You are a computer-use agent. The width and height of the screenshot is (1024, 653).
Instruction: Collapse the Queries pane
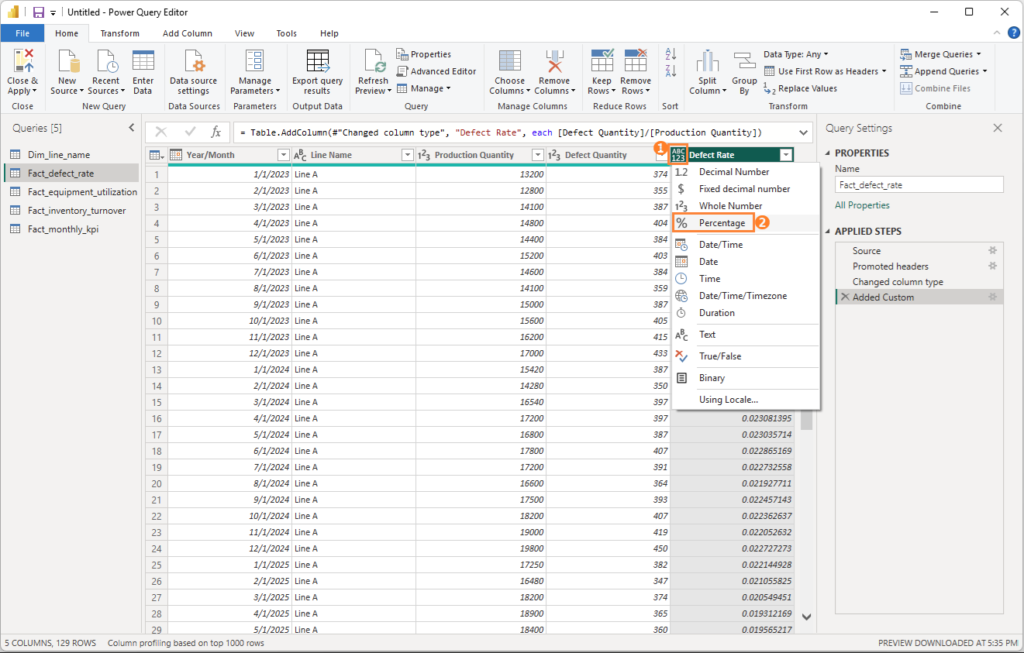pyautogui.click(x=131, y=128)
